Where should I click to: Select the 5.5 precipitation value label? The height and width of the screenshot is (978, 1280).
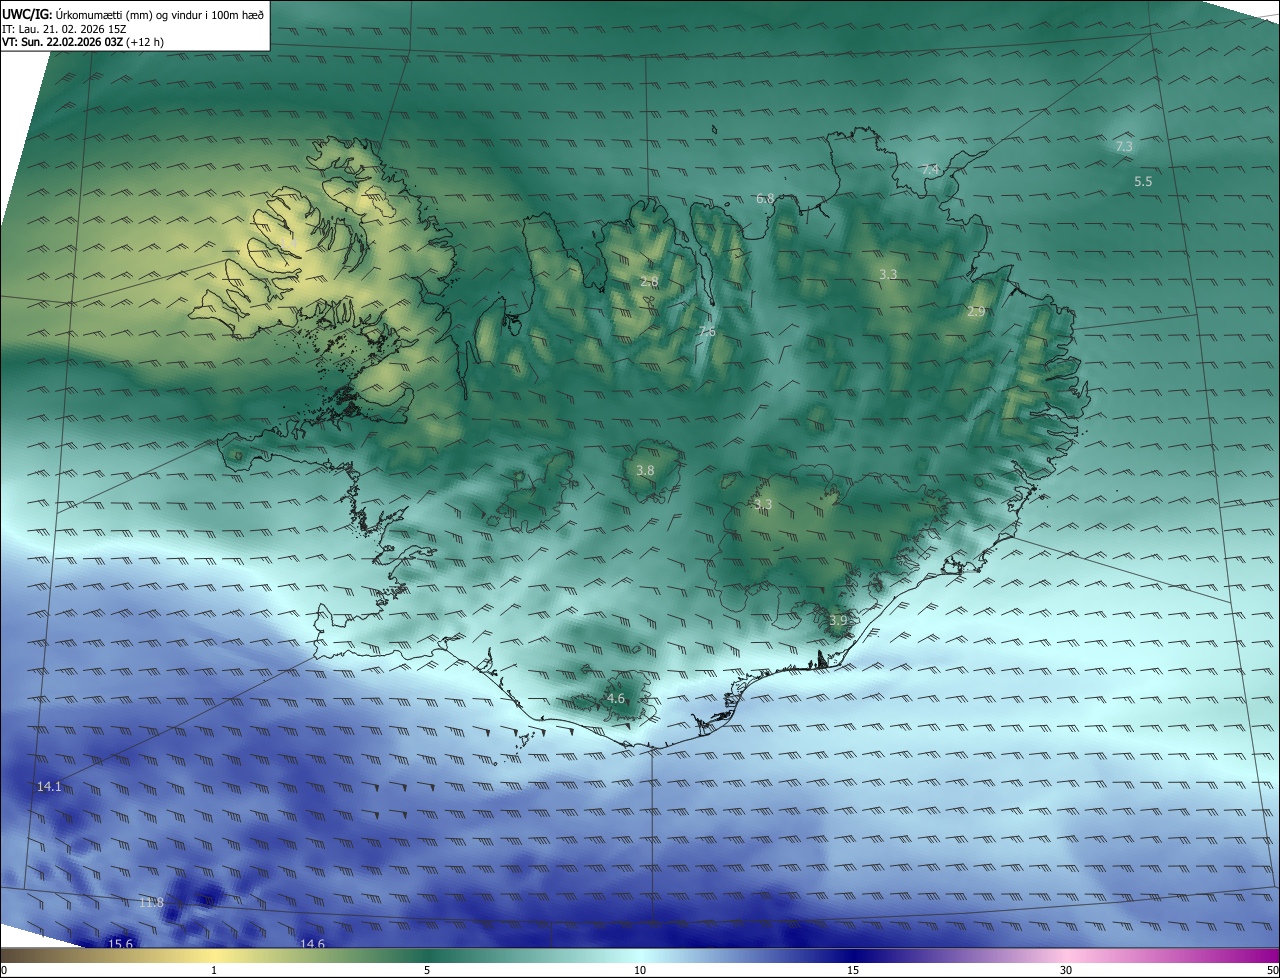pyautogui.click(x=1144, y=182)
